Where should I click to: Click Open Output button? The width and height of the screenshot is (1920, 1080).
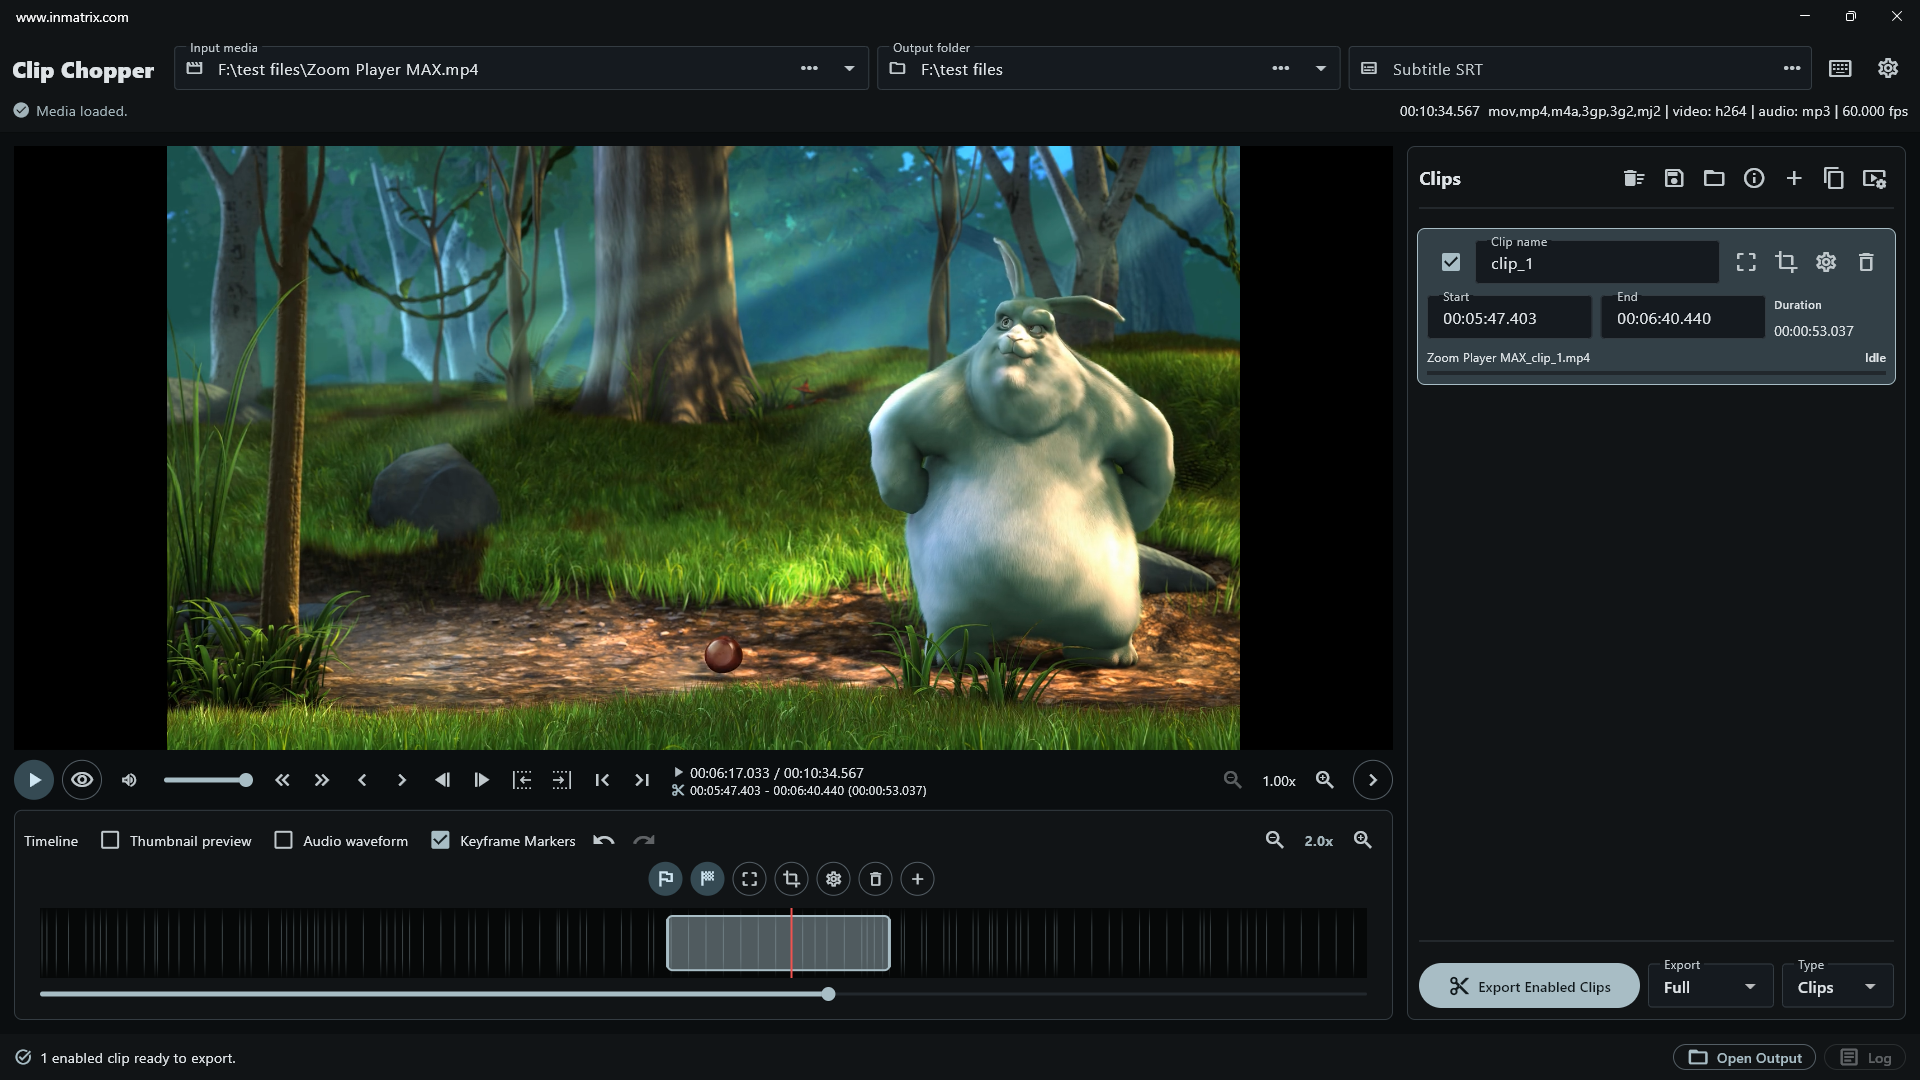click(1745, 1057)
